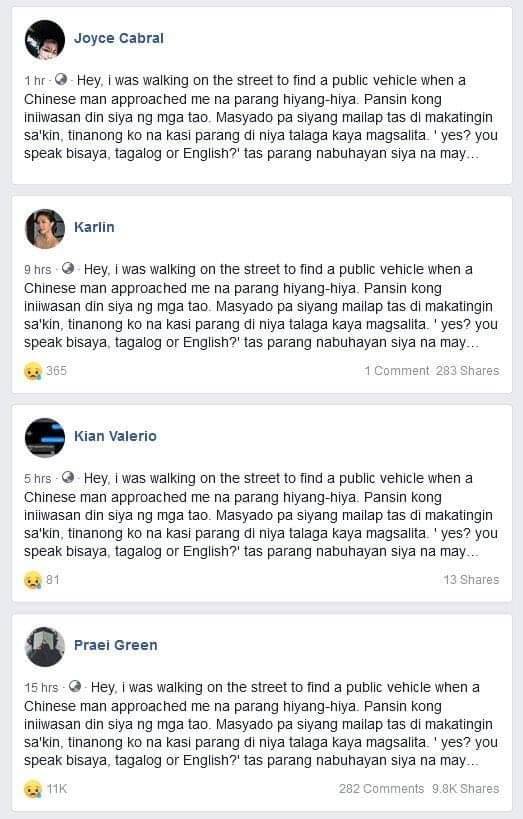Click the public globe icon on Kian Valerio's post
The height and width of the screenshot is (819, 523).
[x=68, y=477]
